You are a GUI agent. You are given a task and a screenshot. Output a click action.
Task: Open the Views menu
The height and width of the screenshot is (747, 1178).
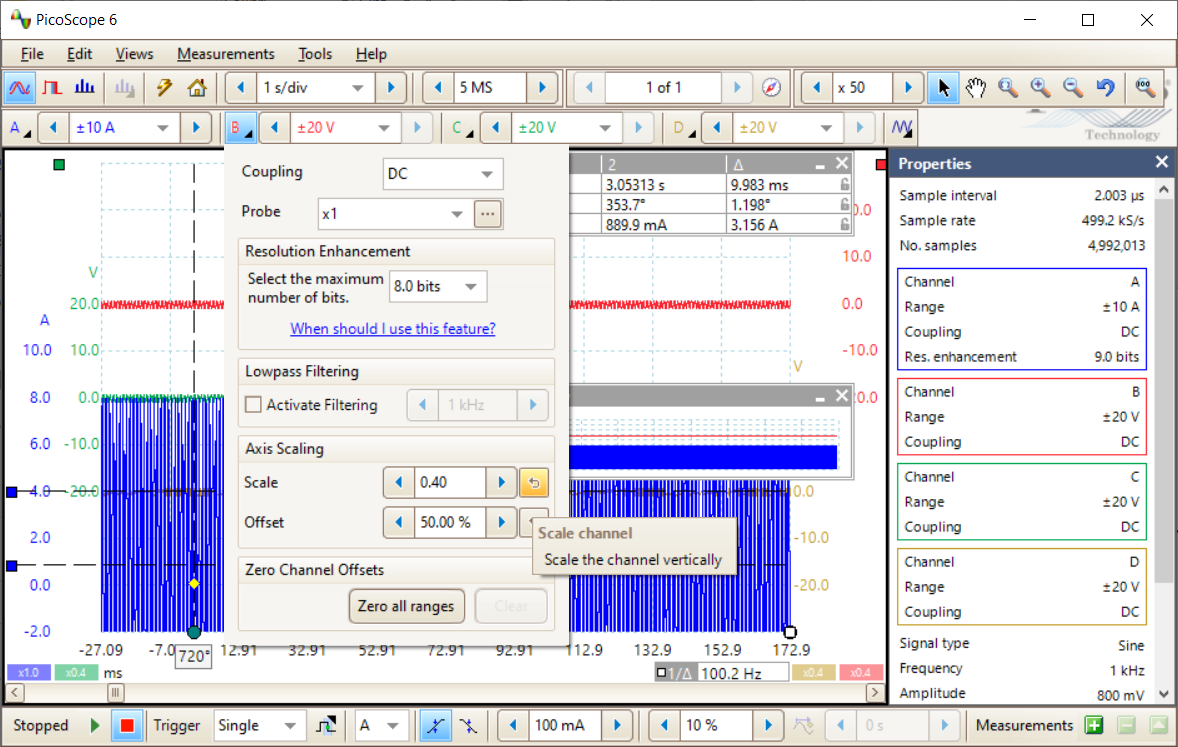(x=134, y=54)
